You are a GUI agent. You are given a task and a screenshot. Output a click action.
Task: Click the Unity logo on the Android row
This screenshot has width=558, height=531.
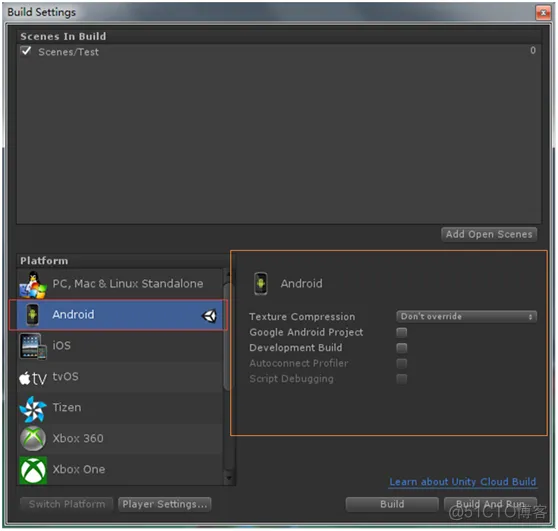(209, 316)
